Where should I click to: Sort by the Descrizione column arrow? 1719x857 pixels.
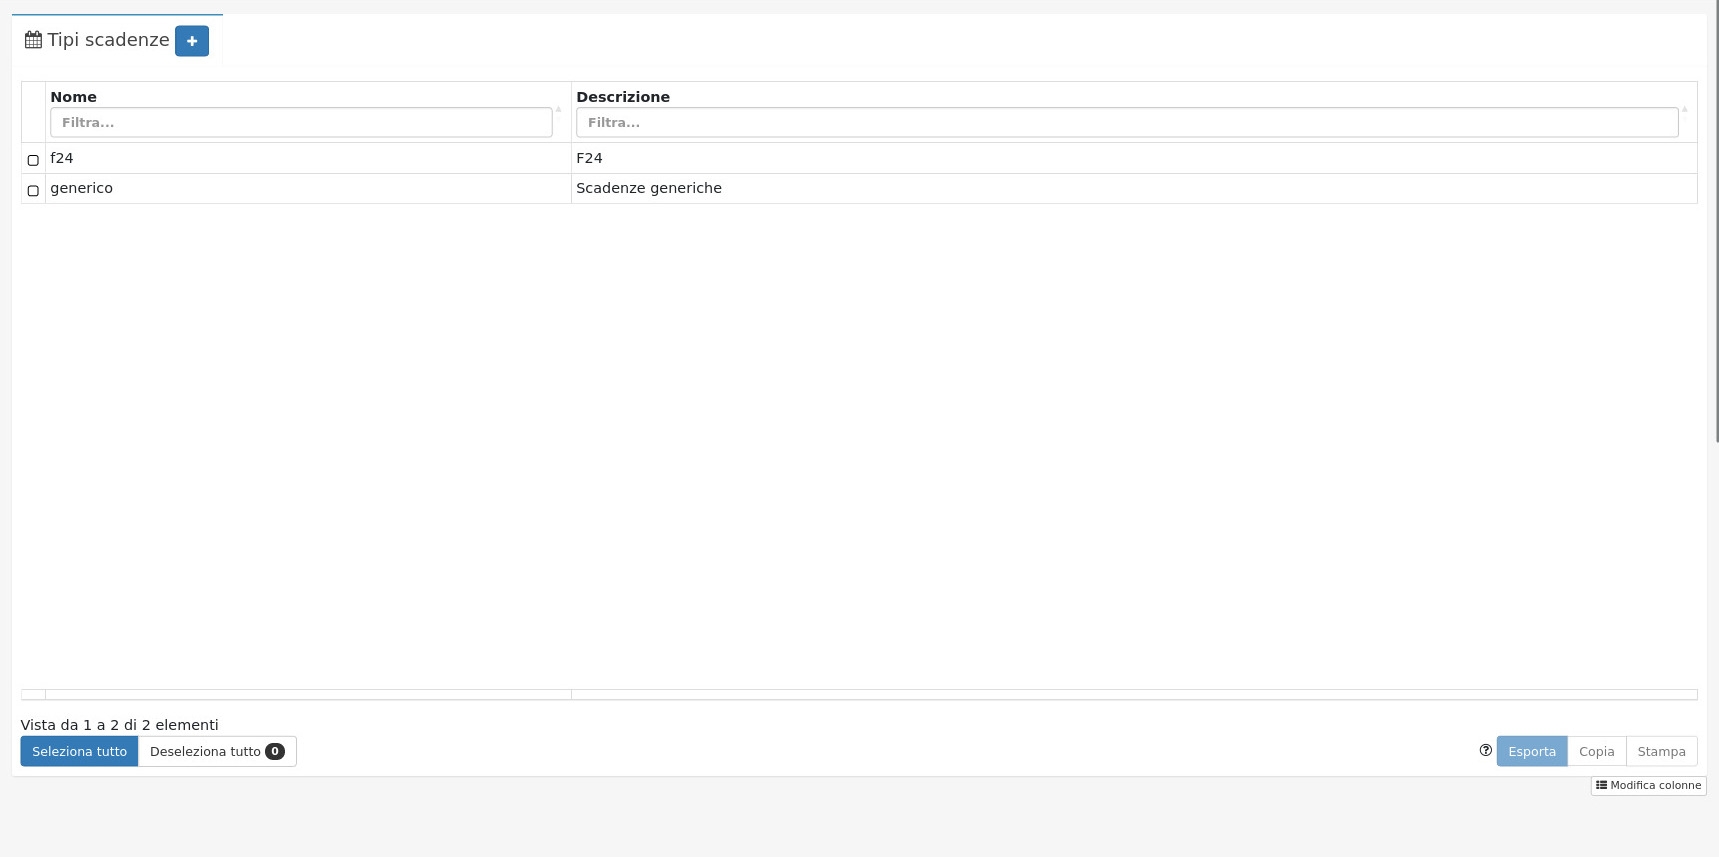tap(1684, 109)
